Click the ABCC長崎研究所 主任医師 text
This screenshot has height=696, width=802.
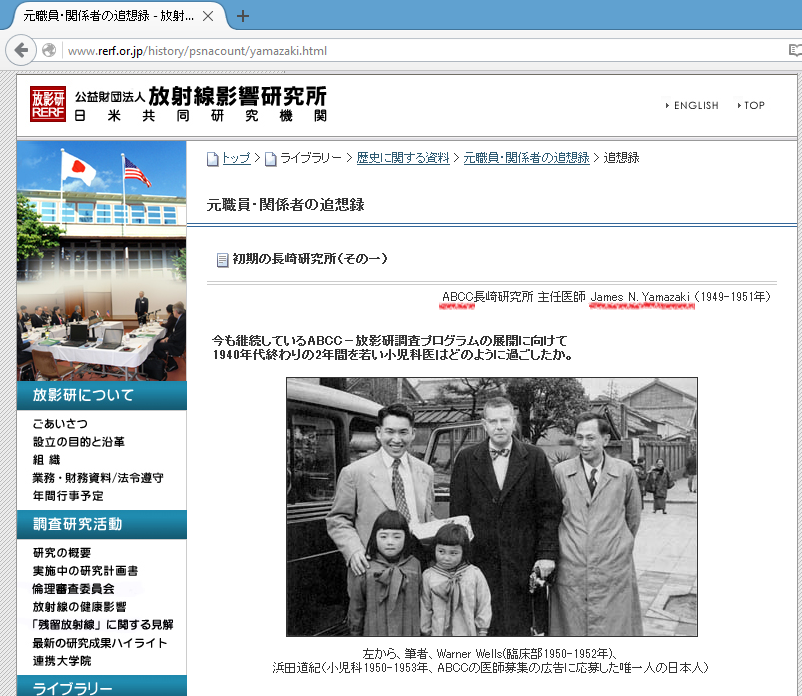[x=514, y=297]
